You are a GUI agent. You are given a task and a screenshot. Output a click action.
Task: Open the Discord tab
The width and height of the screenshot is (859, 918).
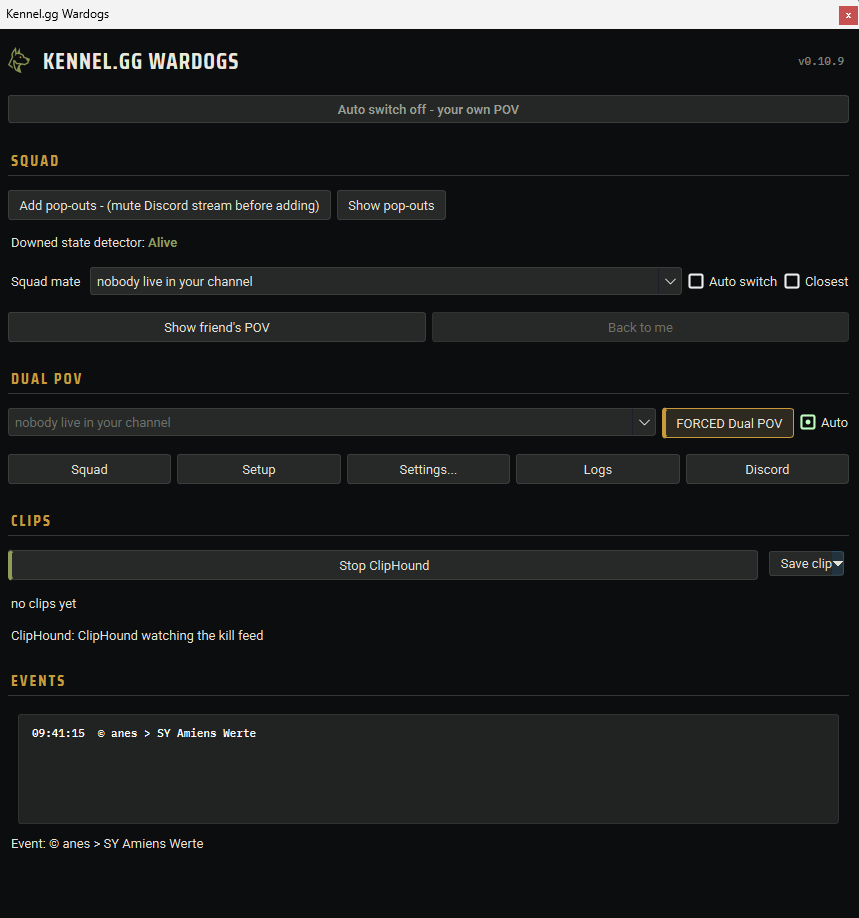[x=767, y=470]
